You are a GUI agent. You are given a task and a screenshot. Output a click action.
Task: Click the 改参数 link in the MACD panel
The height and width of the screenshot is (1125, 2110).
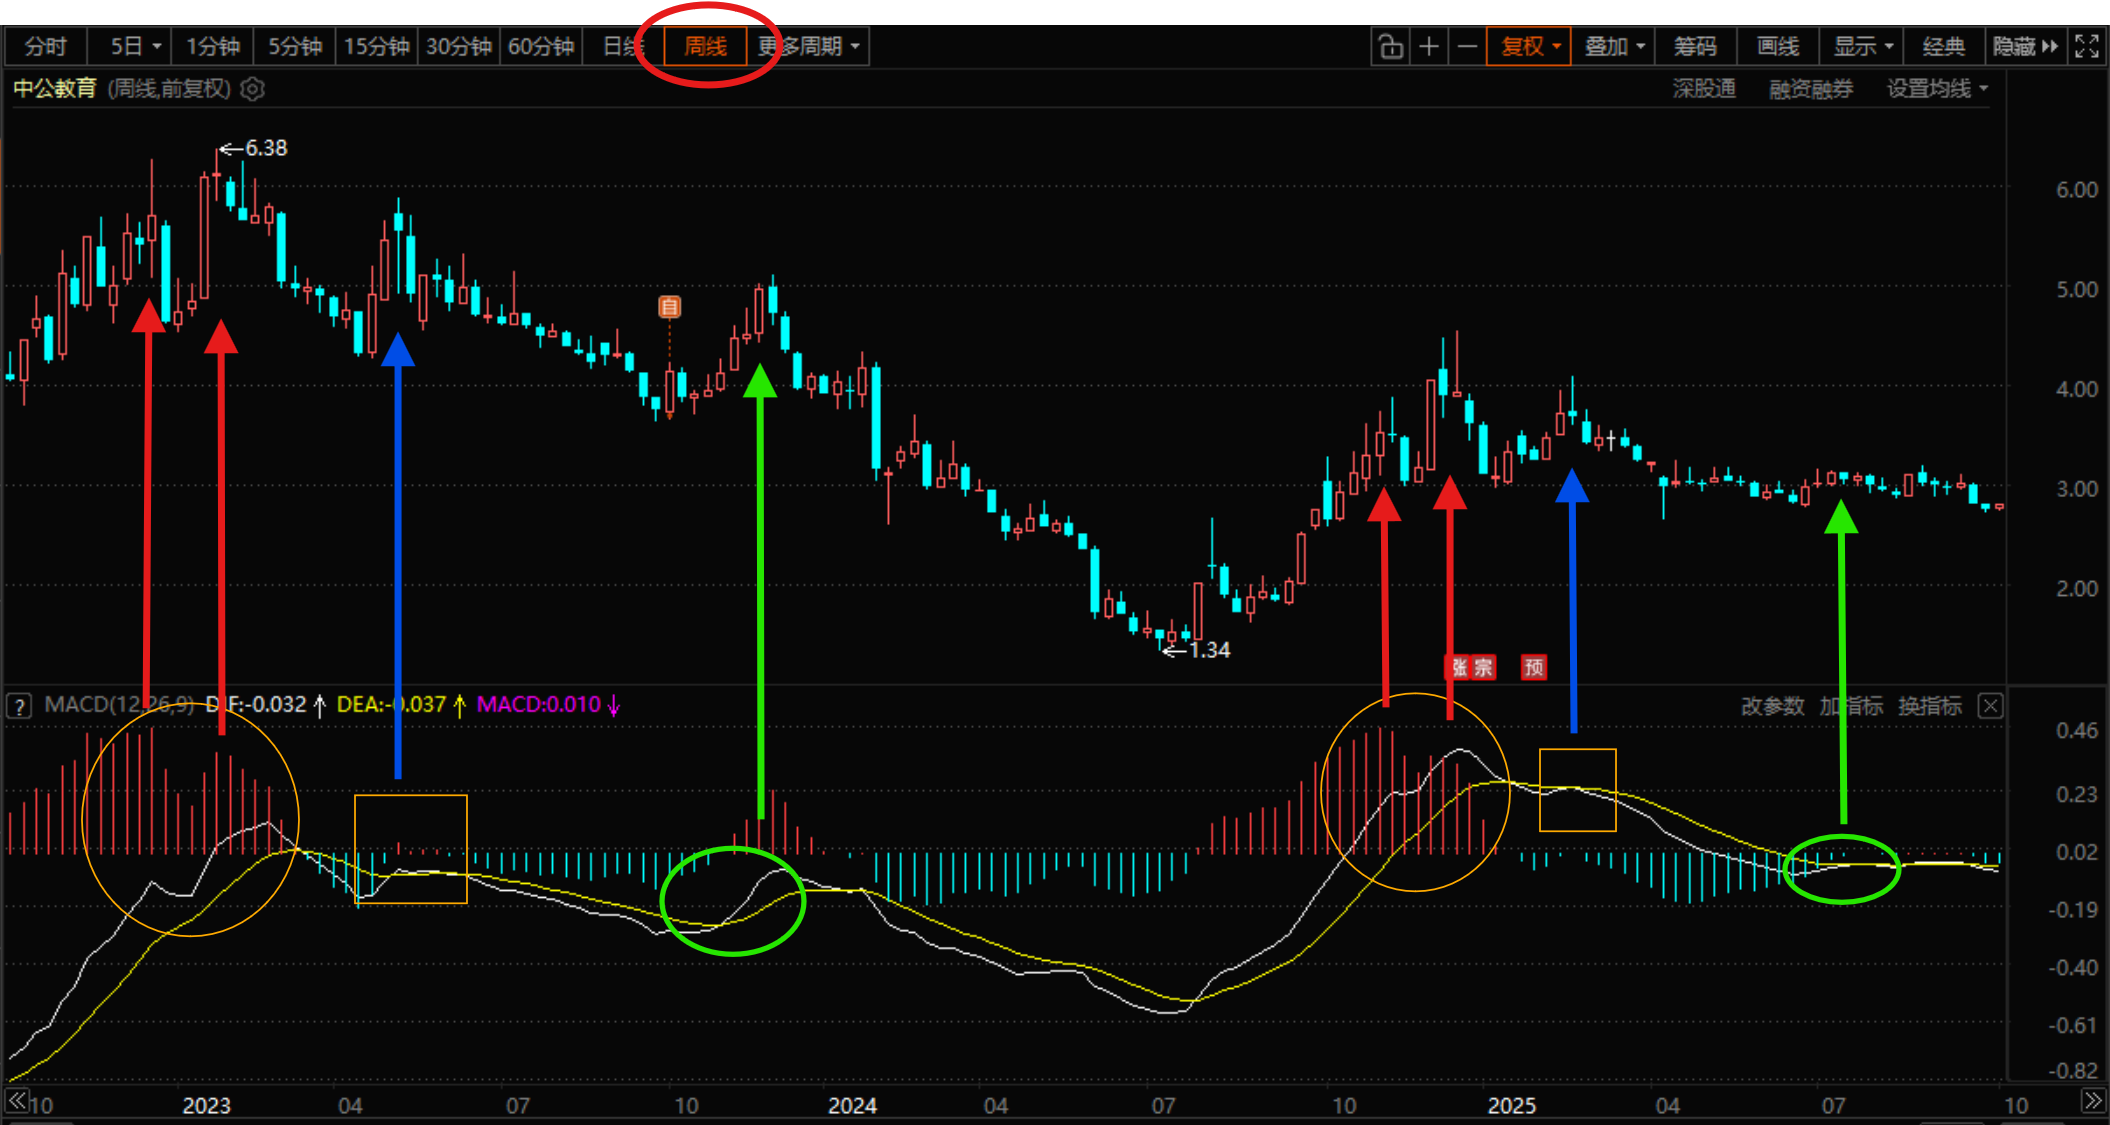coord(1772,706)
